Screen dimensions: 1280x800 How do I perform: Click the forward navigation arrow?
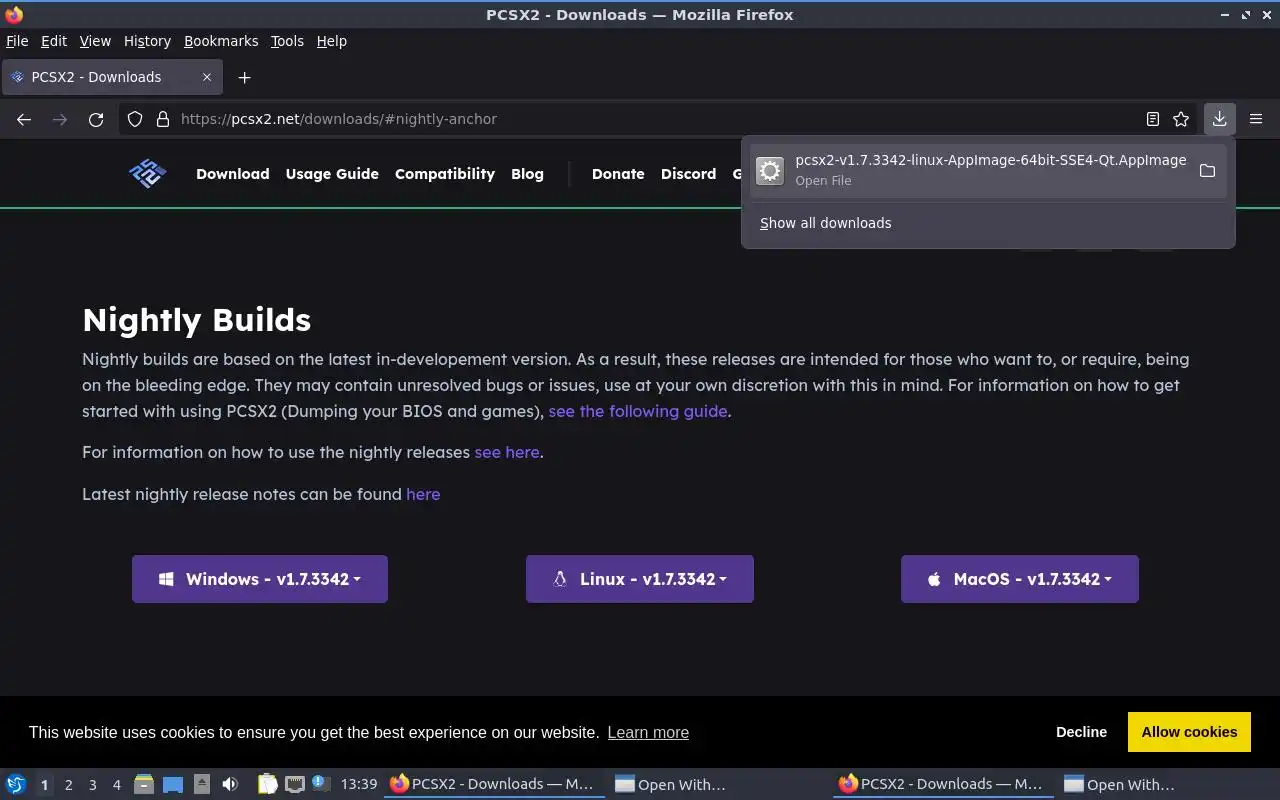click(x=60, y=119)
